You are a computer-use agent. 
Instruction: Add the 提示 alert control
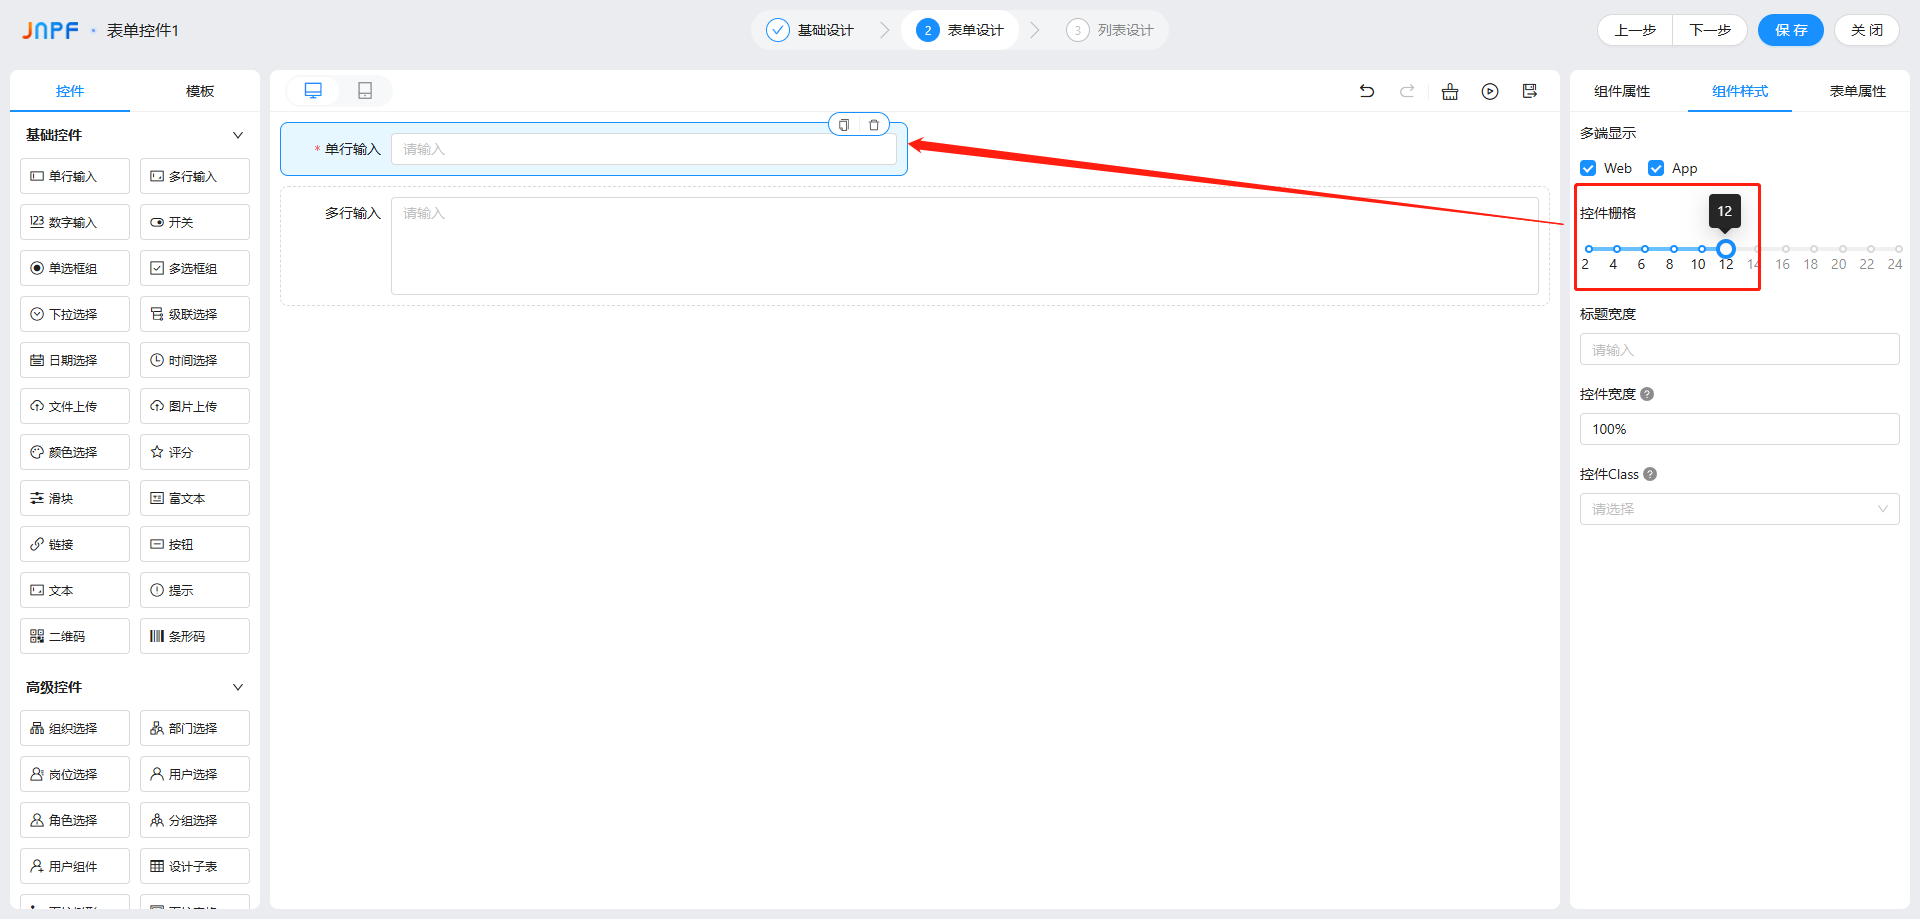point(195,590)
